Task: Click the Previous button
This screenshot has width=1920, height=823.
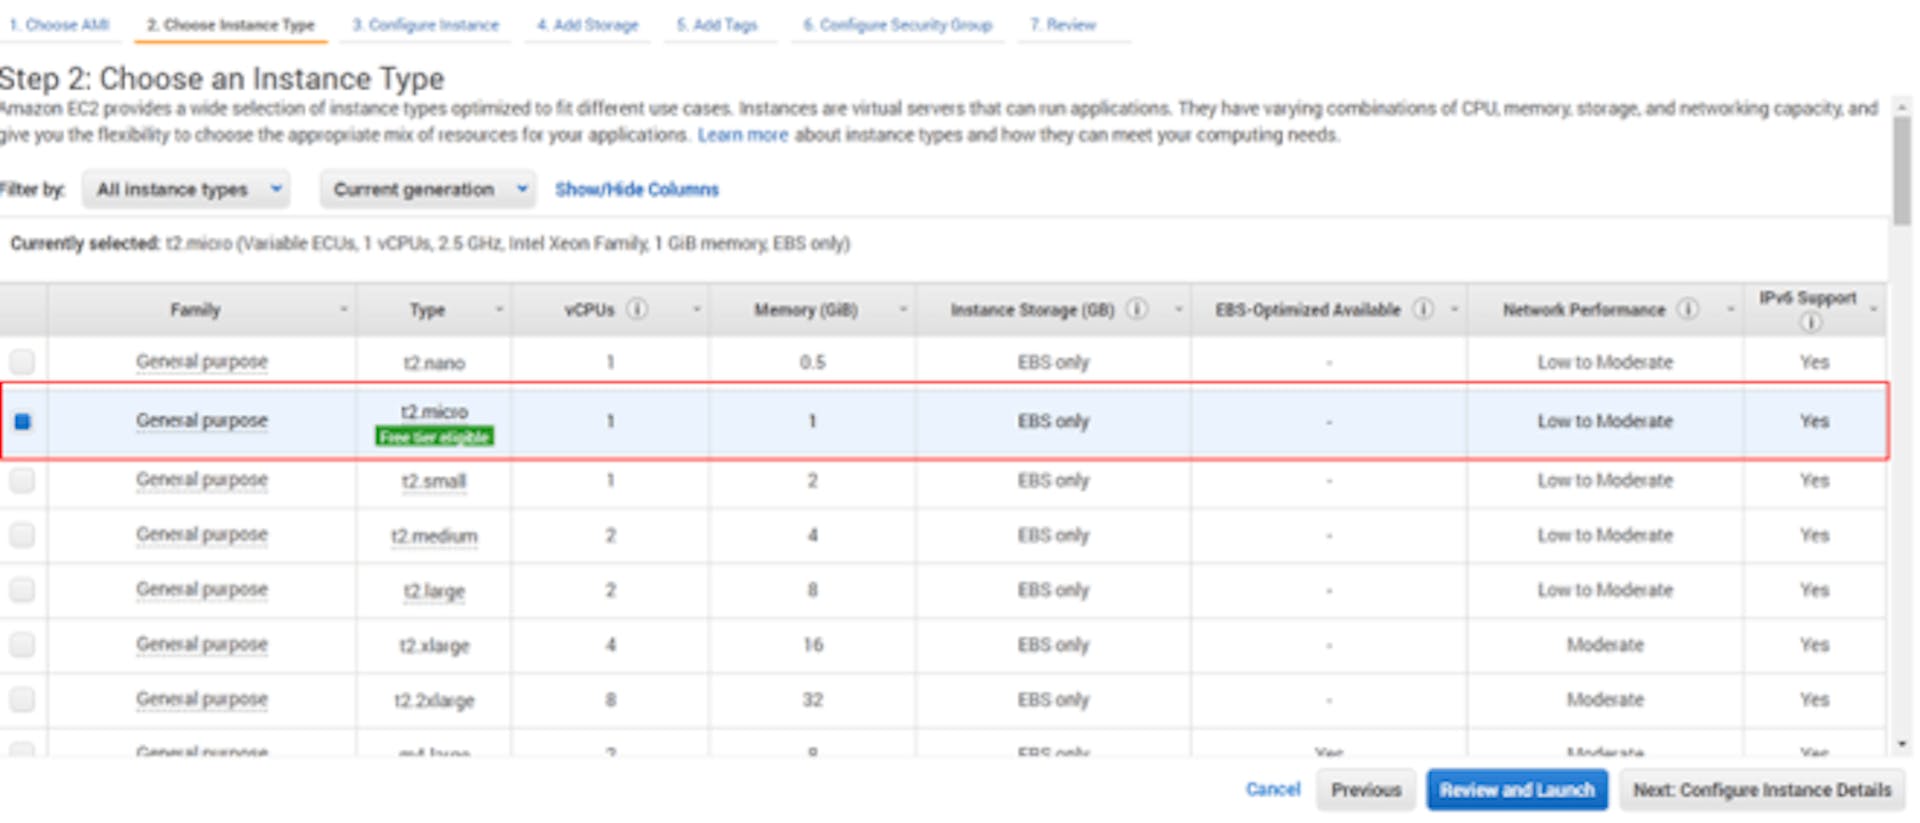Action: coord(1366,790)
